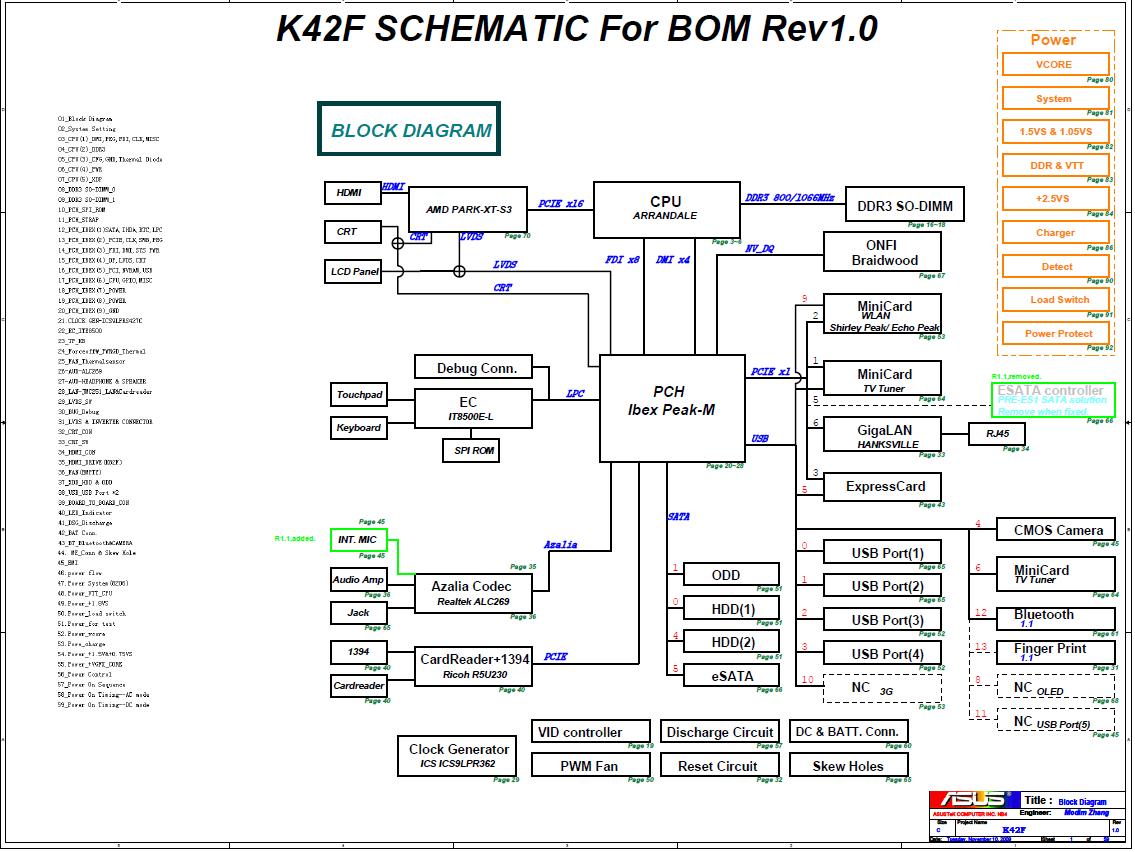
Task: Click the 'CardReader+1394 Ricoh R5U230' block
Action: (x=473, y=667)
